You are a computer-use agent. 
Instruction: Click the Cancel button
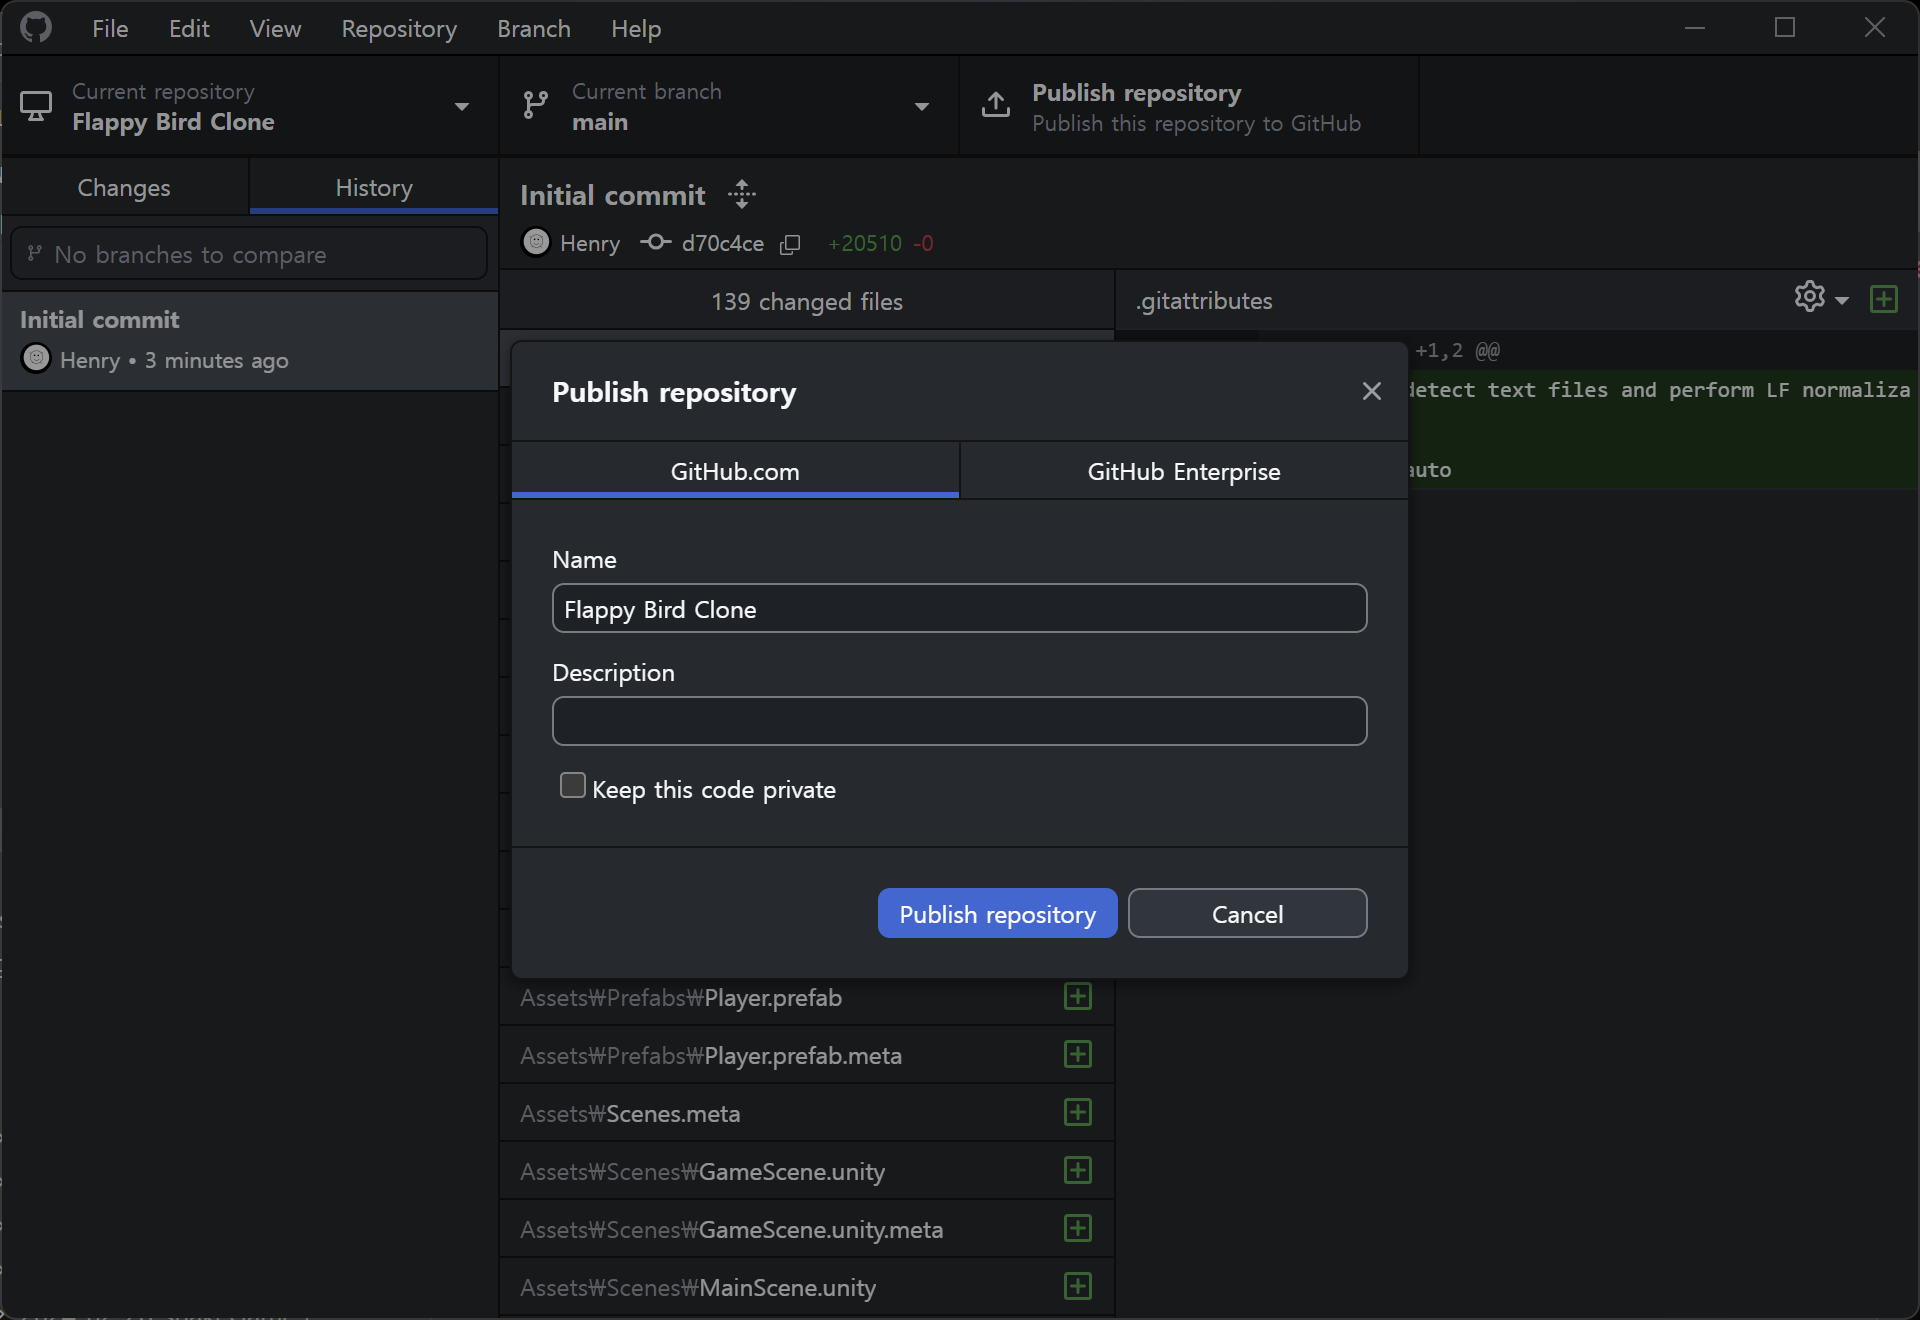[x=1247, y=913]
